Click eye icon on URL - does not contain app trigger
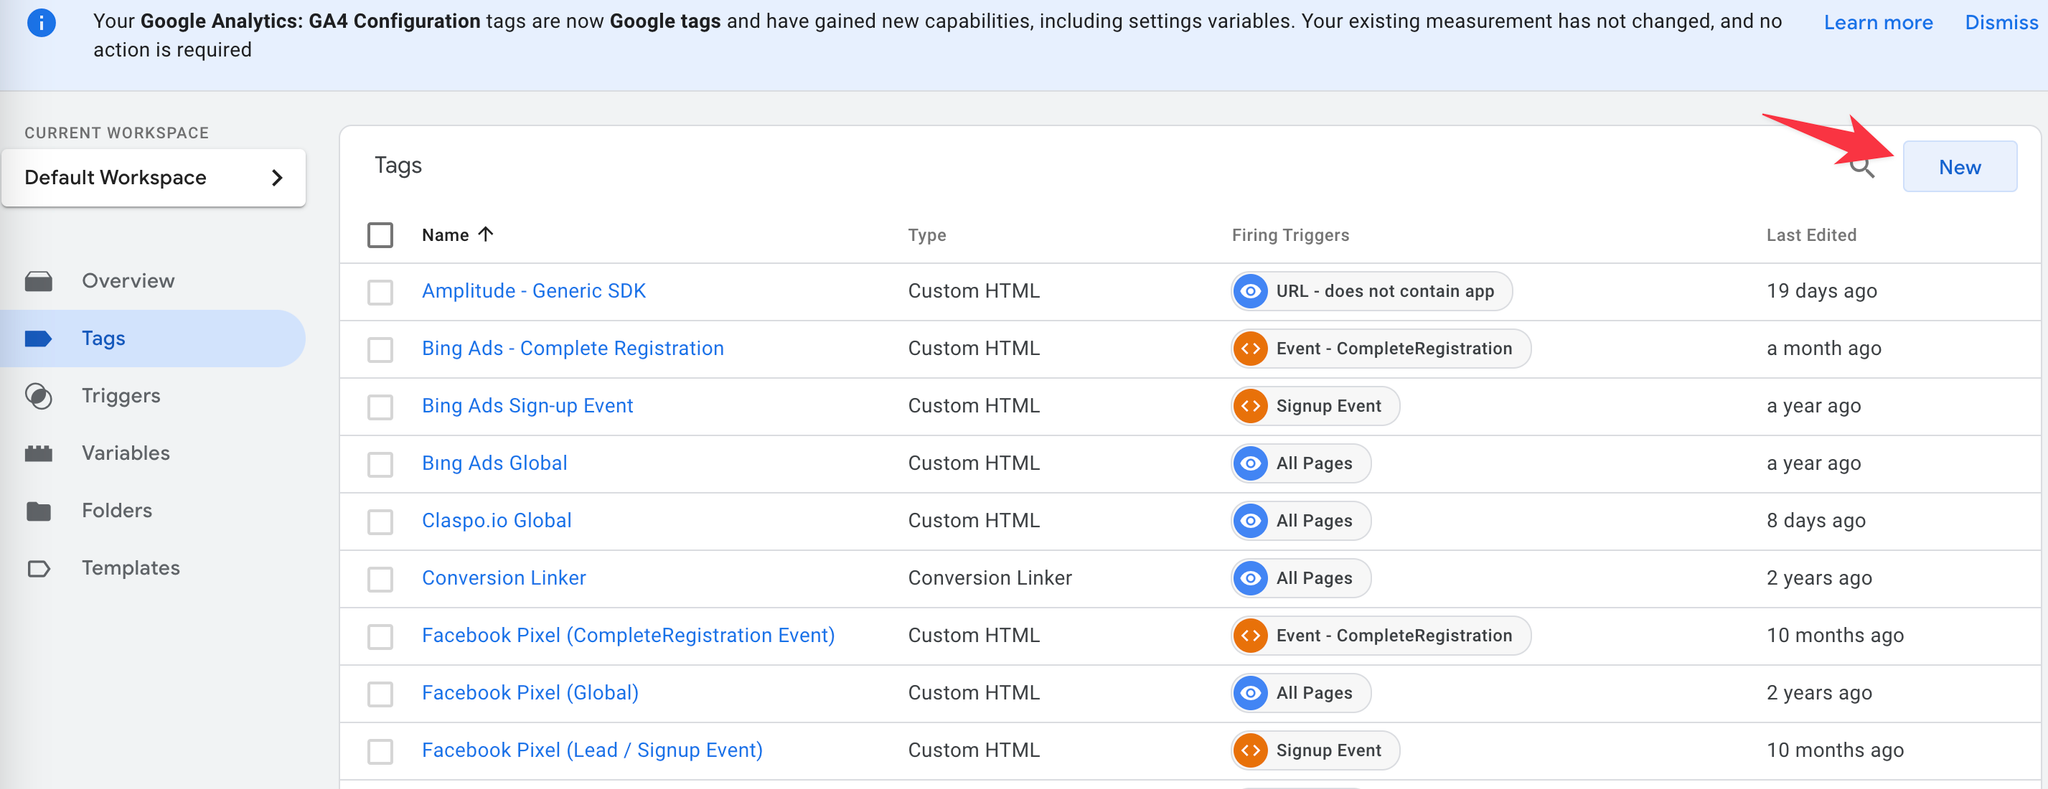The width and height of the screenshot is (2048, 789). [x=1250, y=291]
